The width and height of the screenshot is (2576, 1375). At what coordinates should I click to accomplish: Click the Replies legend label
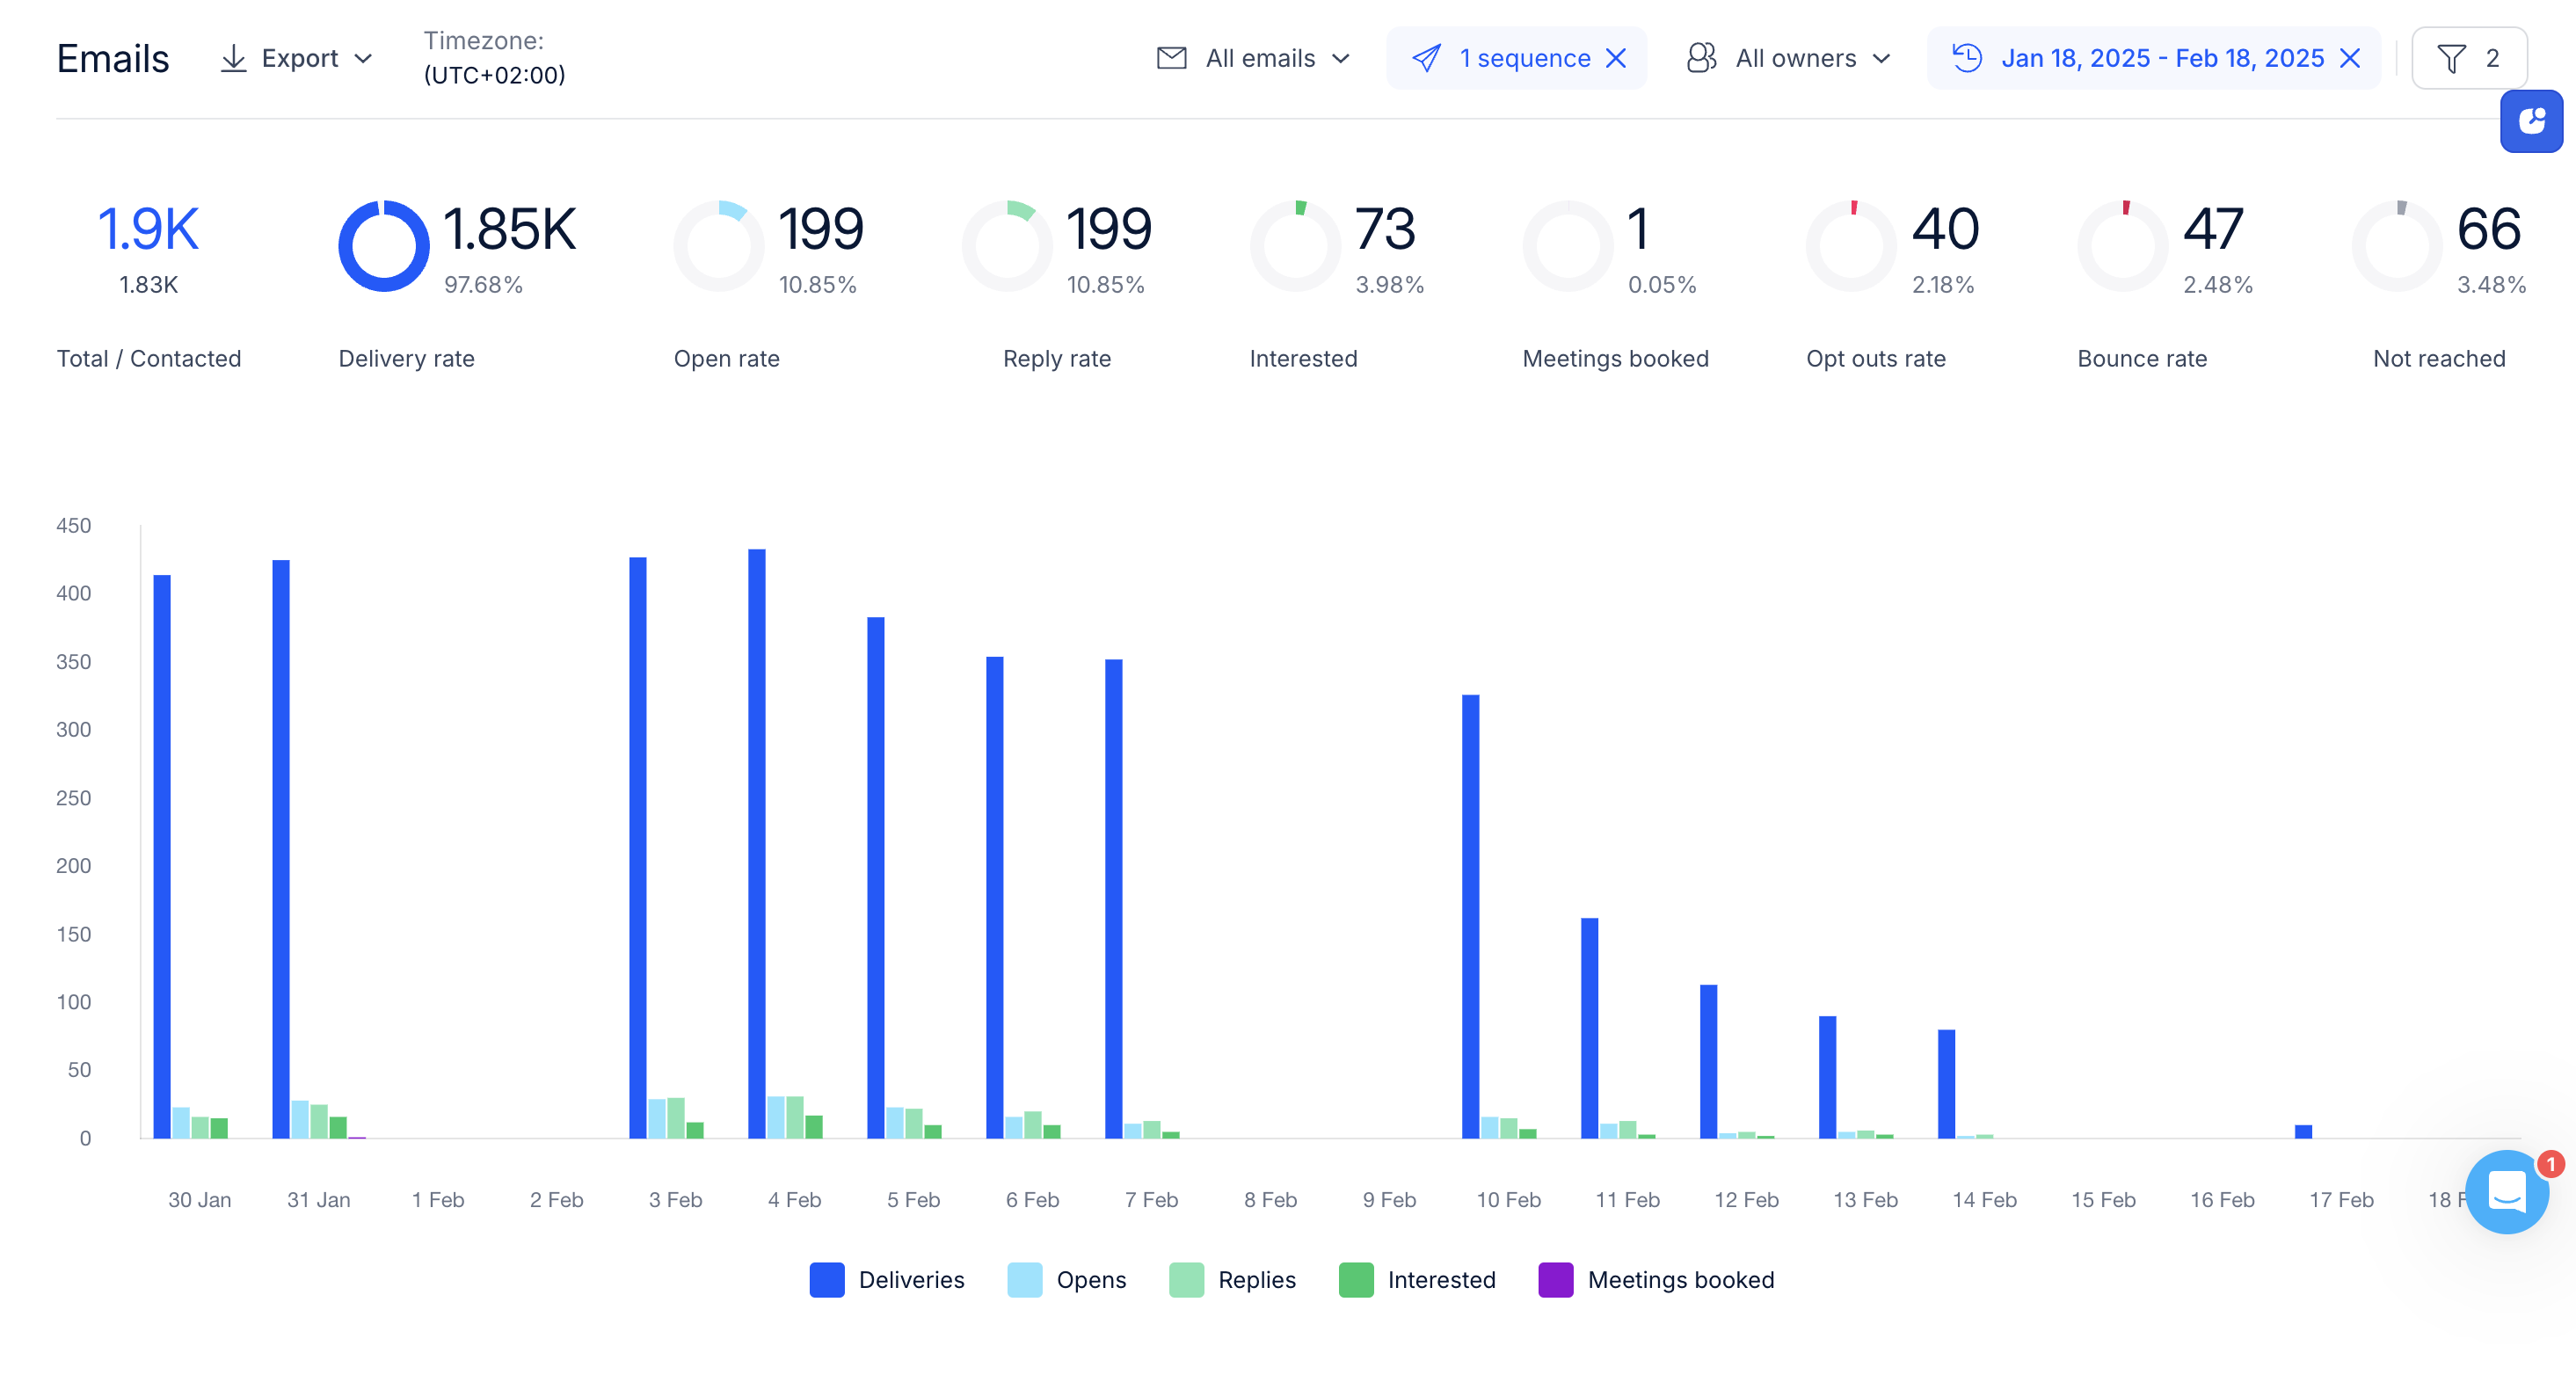point(1256,1280)
